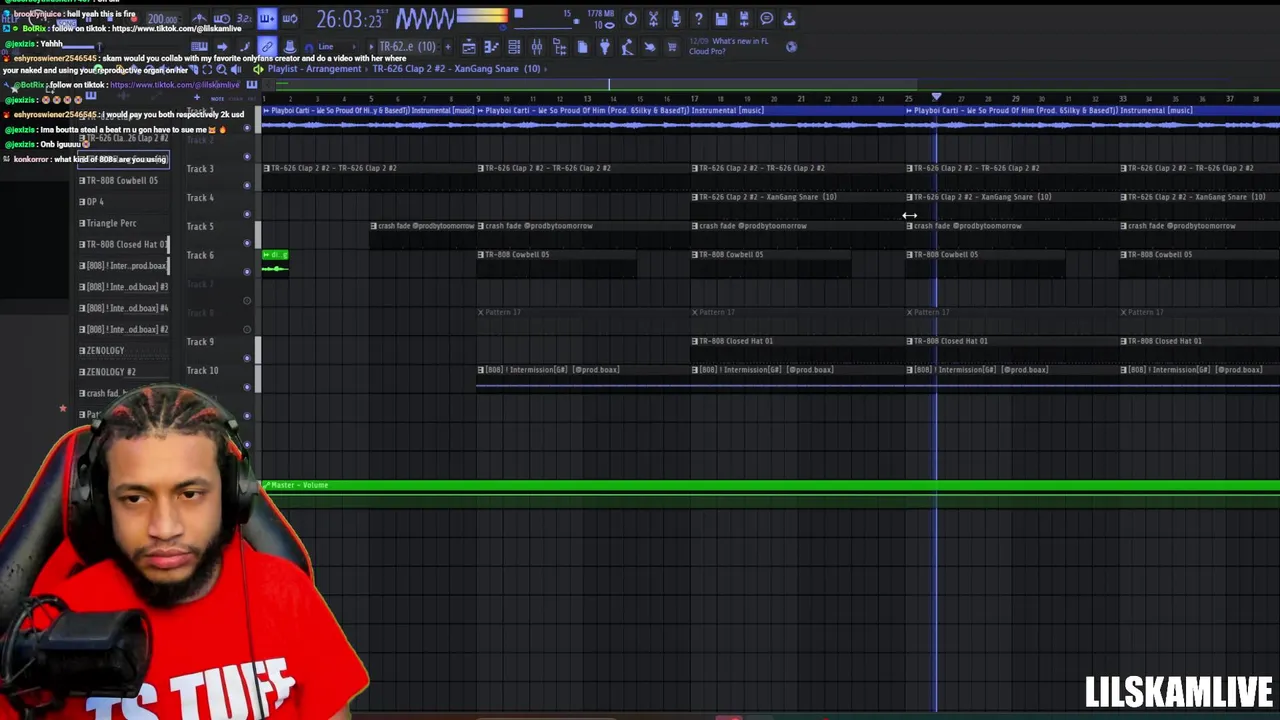Toggle the metronome icon
The image size is (1280, 720).
point(200,19)
